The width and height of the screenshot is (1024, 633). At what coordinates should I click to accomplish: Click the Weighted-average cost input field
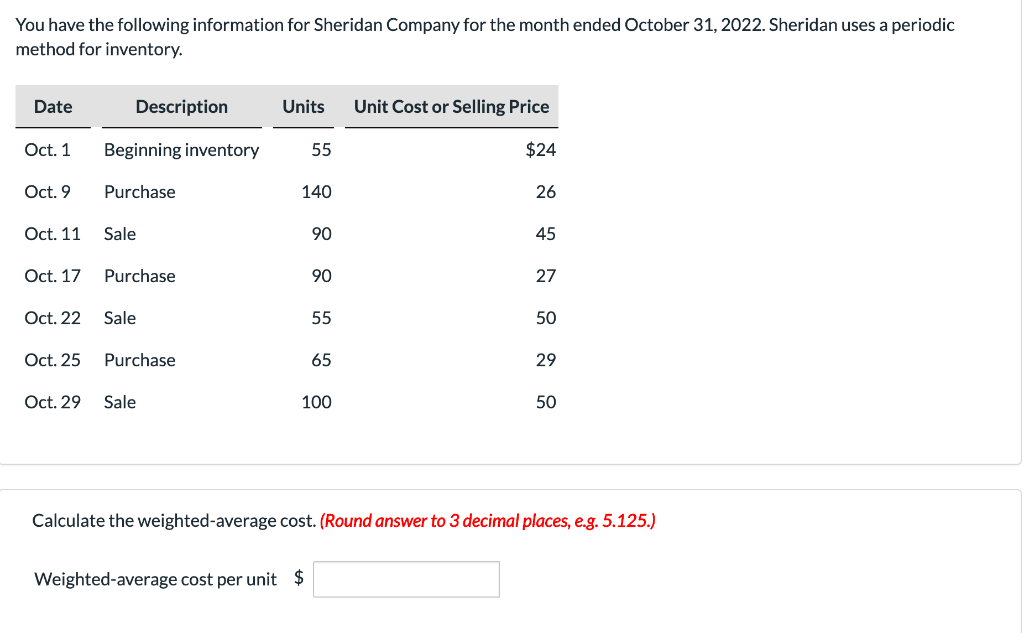click(406, 579)
